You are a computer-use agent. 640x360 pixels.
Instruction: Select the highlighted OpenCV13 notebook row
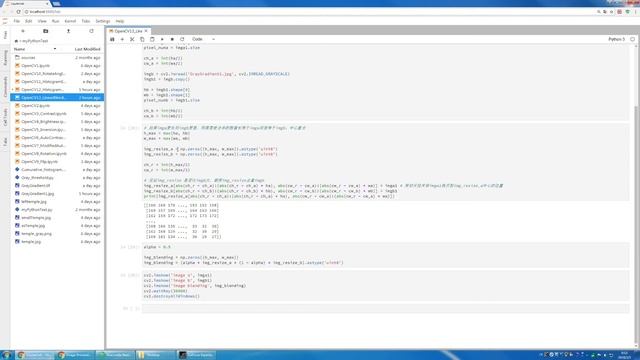tap(57, 98)
